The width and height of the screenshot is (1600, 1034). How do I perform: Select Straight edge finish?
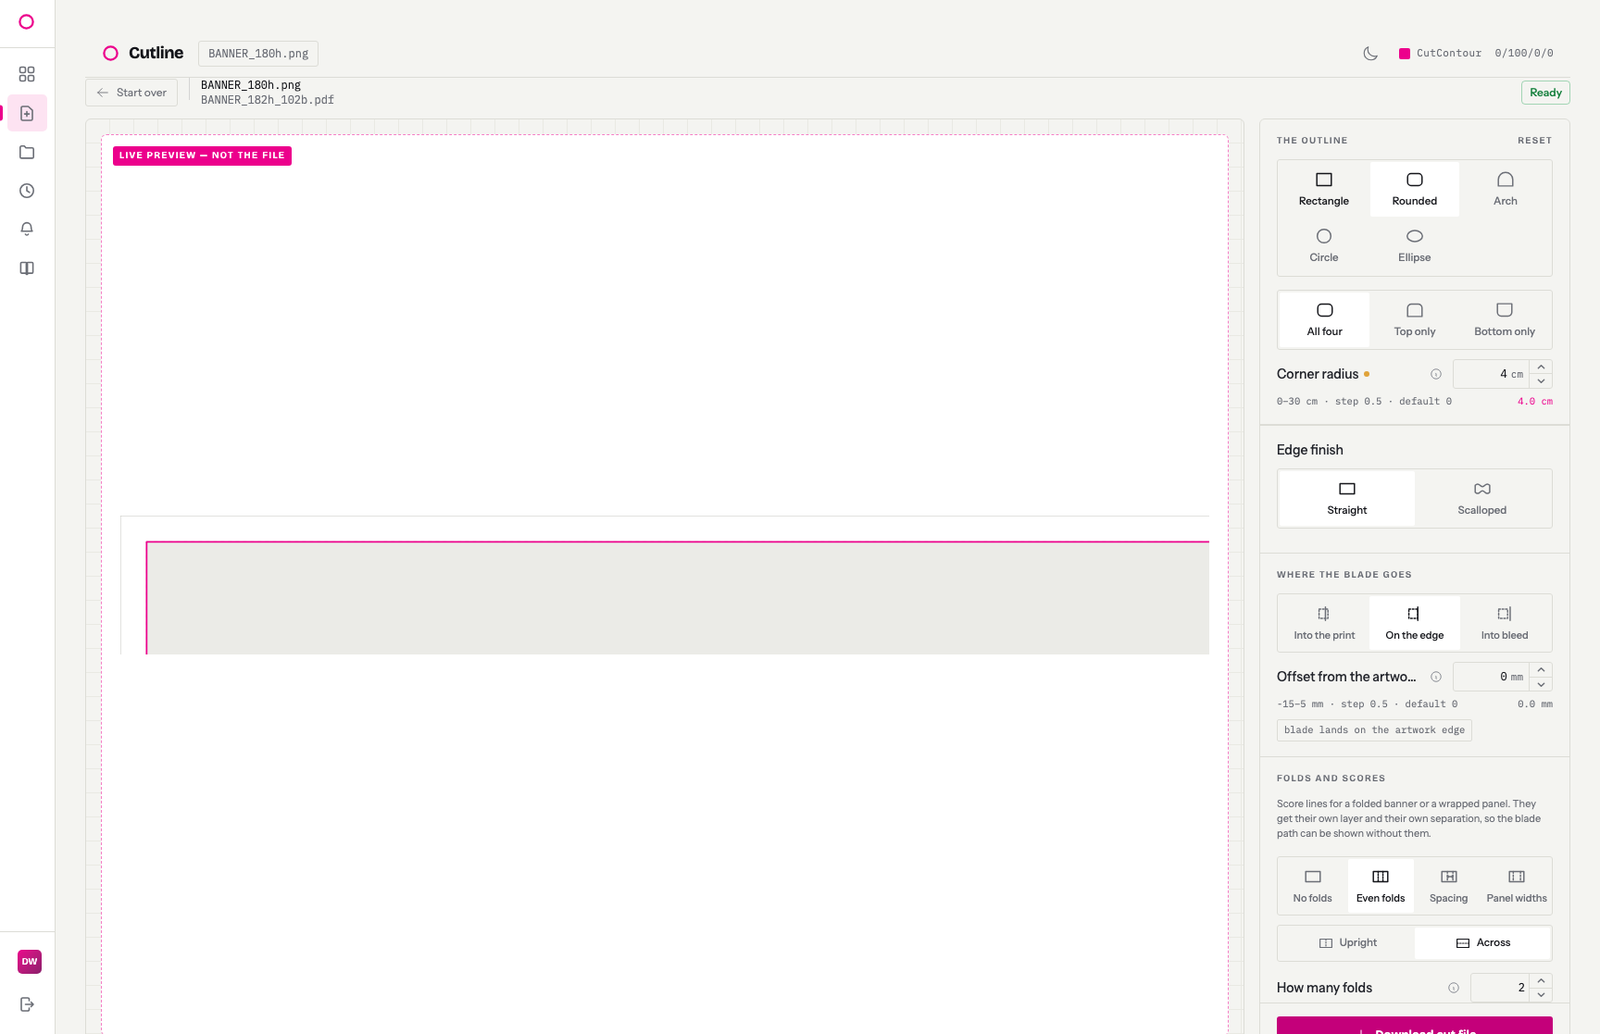coord(1347,498)
